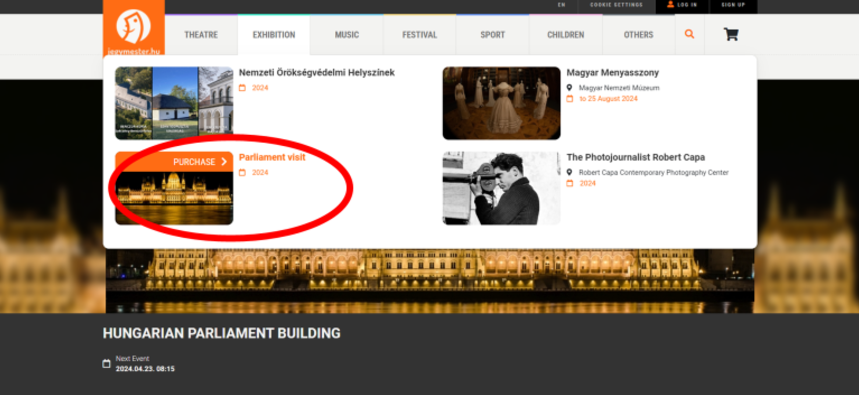Open the Parliament visit title link

[x=272, y=157]
